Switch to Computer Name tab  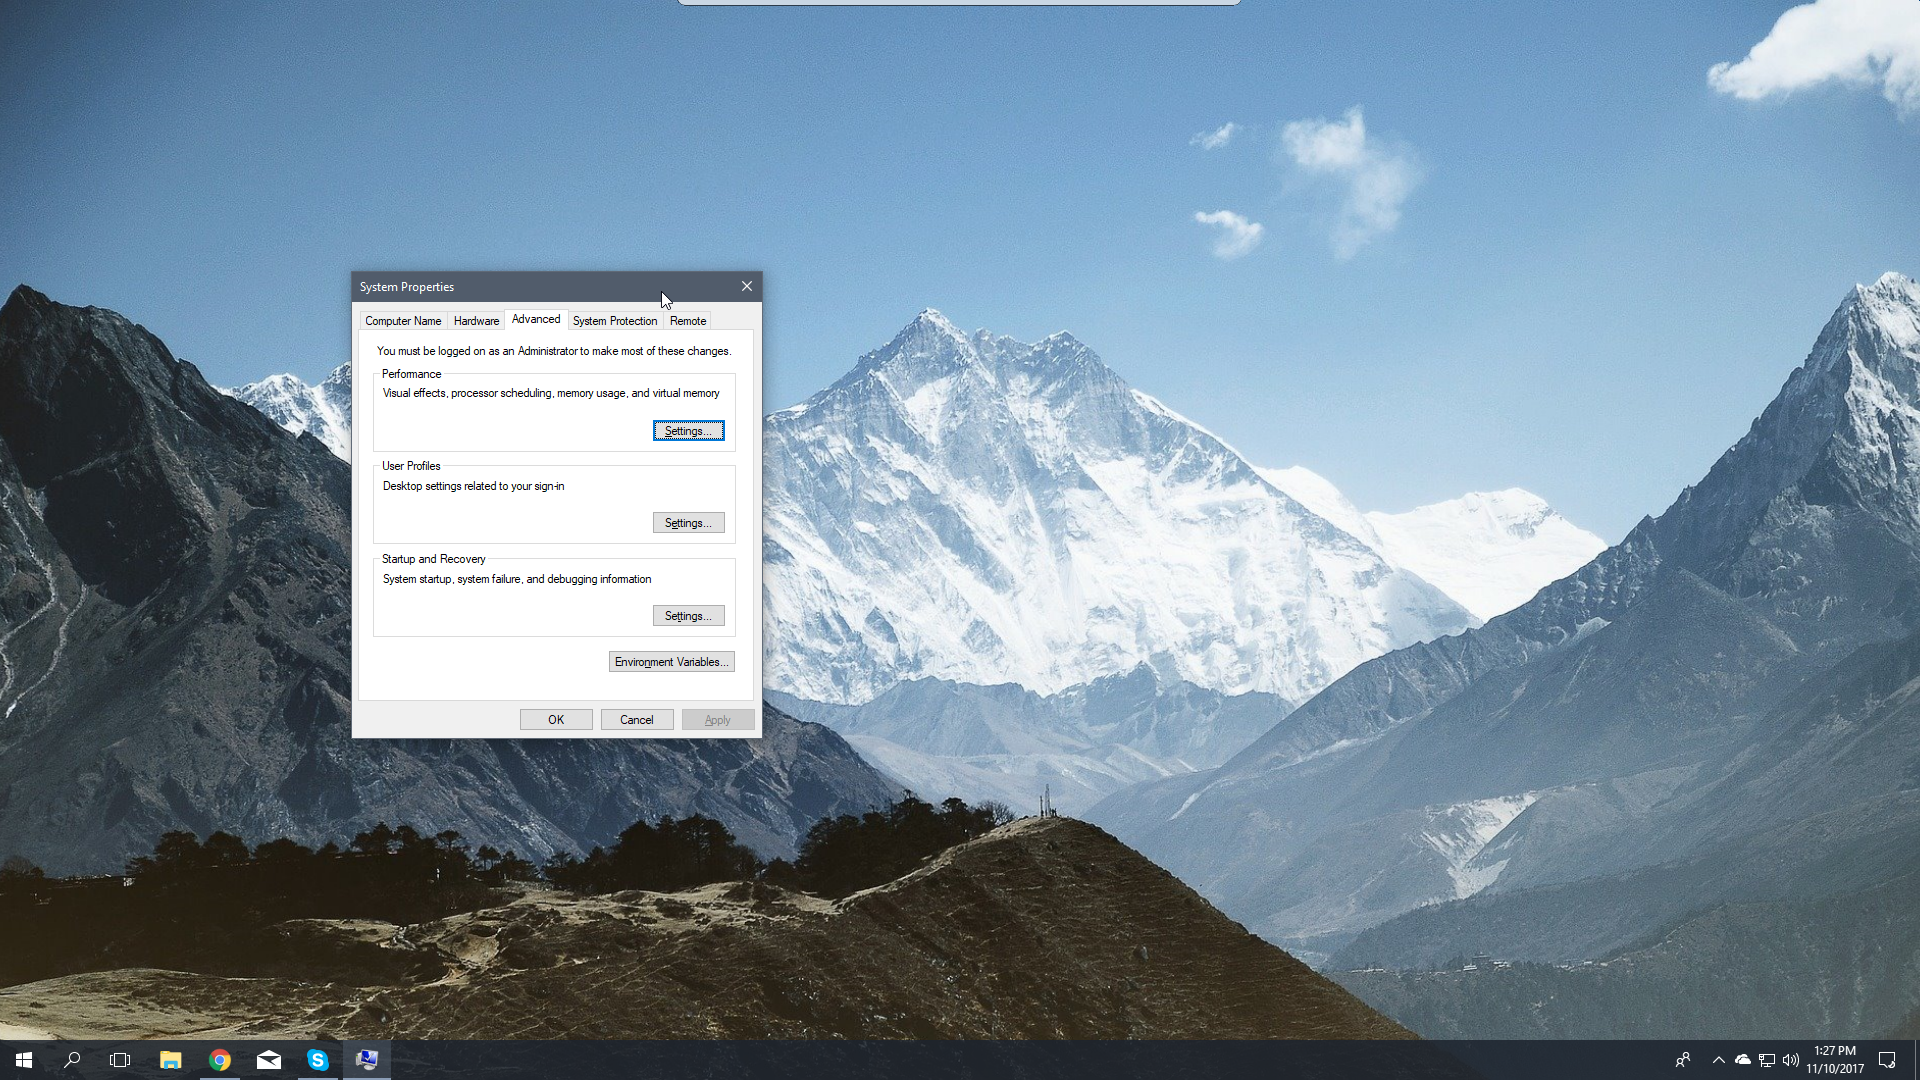403,321
